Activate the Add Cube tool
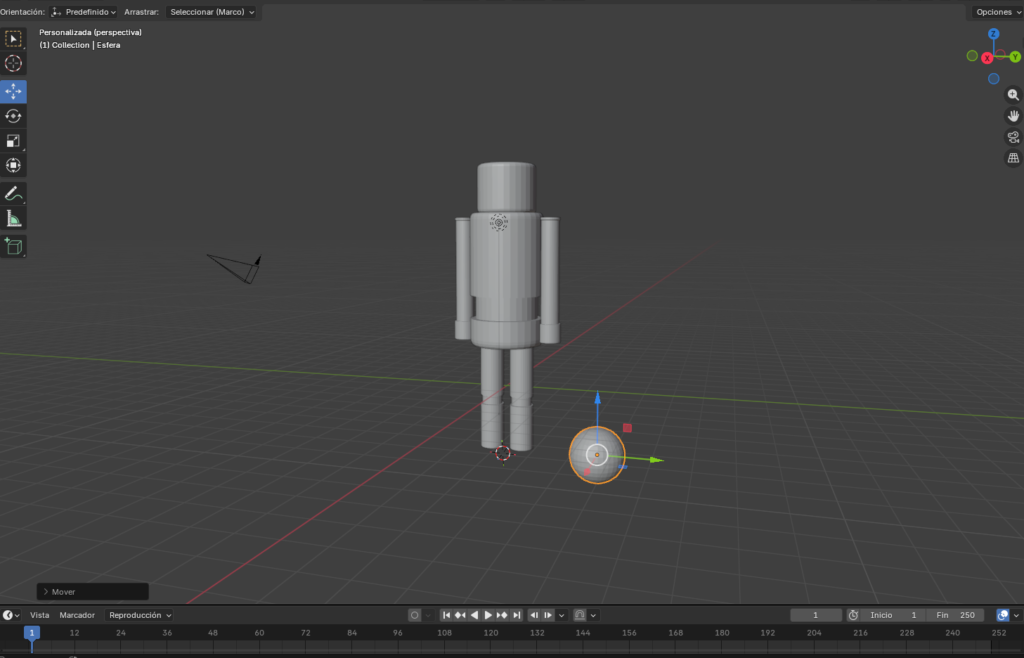This screenshot has height=658, width=1024. click(13, 246)
